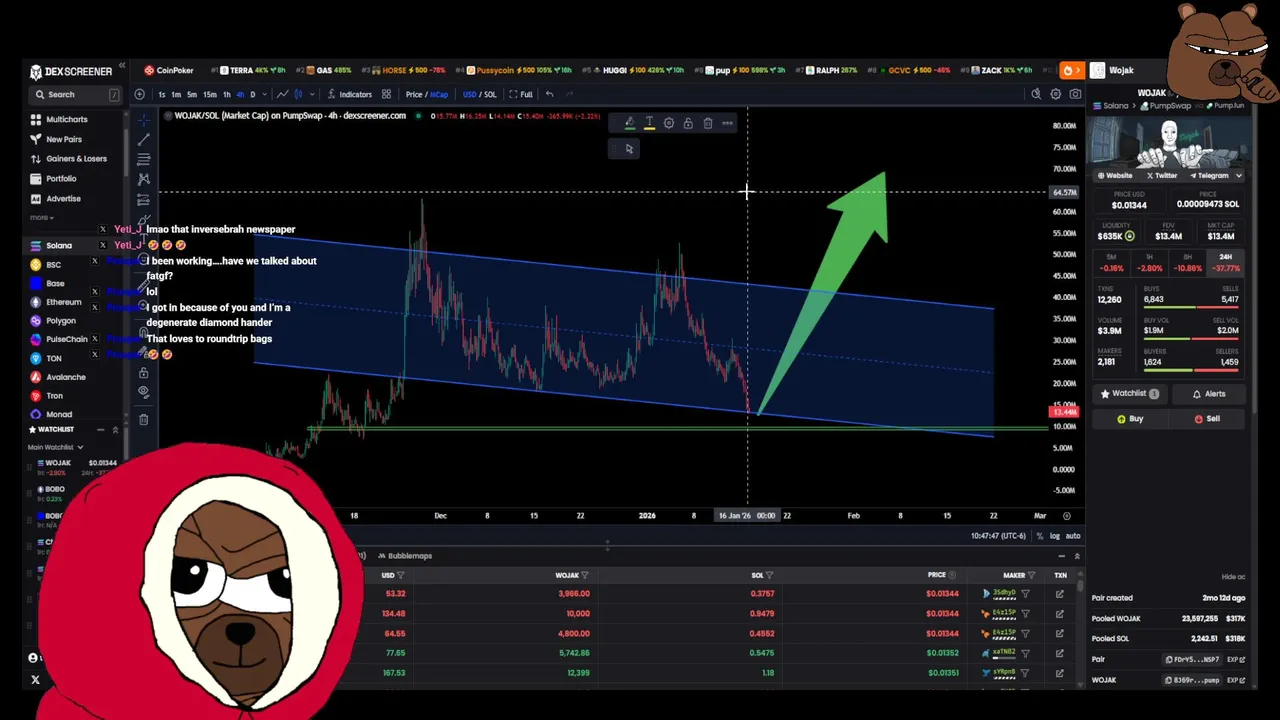Open drawing settings gear in floating toolbar
Viewport: 1280px width, 720px height.
(669, 123)
